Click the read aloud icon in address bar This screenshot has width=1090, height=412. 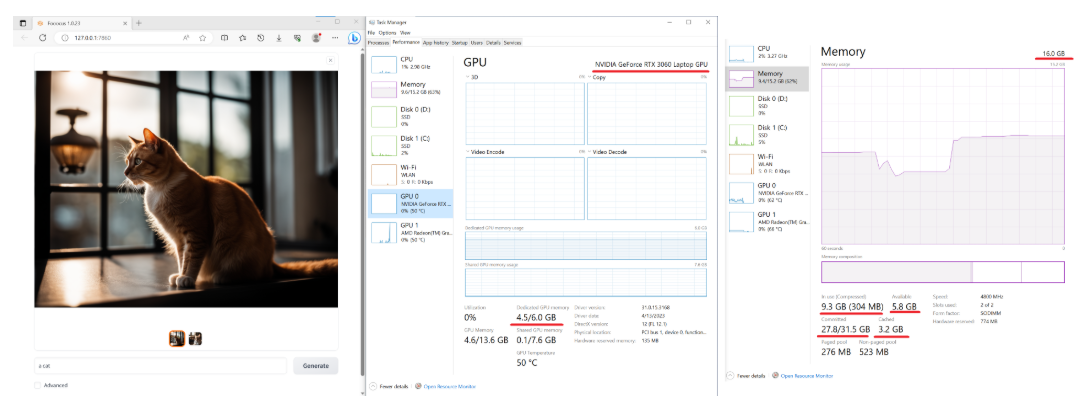pyautogui.click(x=187, y=37)
